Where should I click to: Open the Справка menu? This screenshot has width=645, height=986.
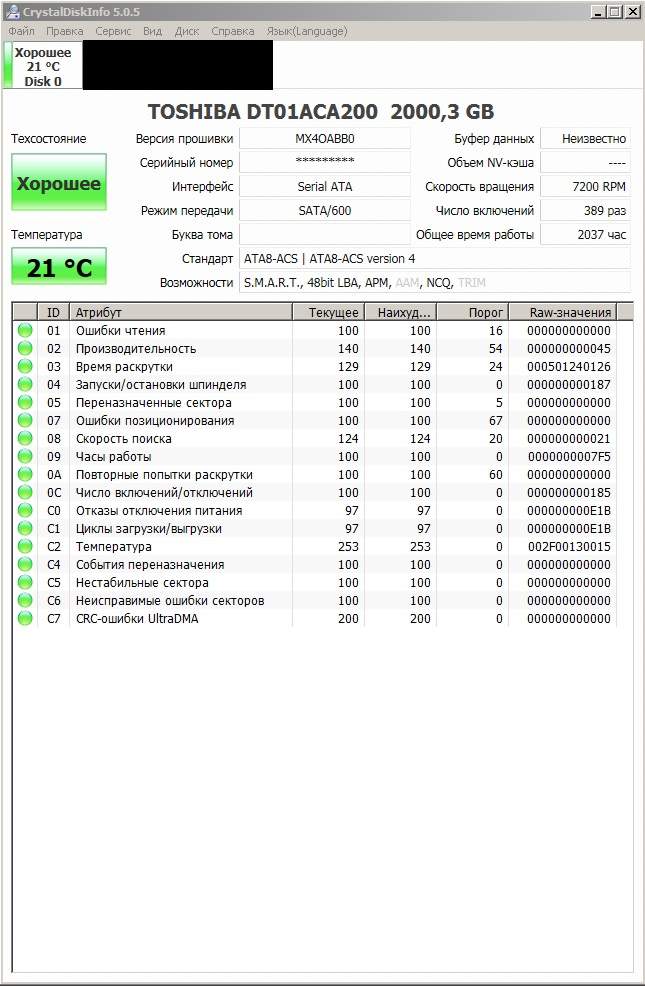[233, 31]
